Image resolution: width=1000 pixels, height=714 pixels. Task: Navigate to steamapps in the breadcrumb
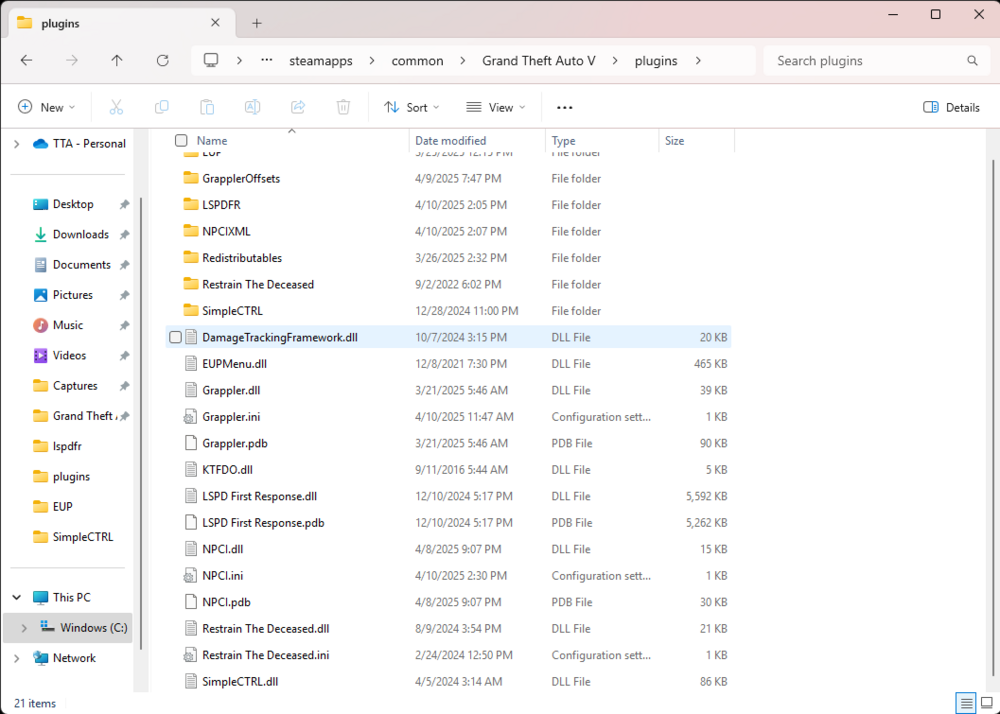tap(320, 60)
